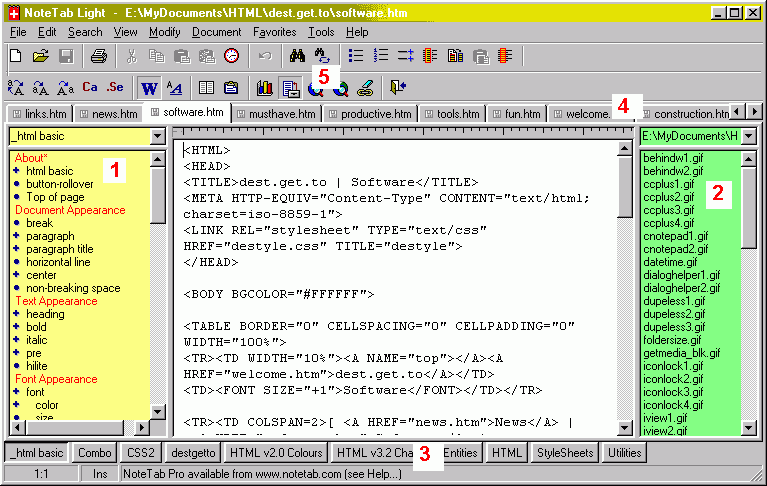Click the button-rollover clip
Viewport: 767px width, 486px height.
pyautogui.click(x=60, y=184)
